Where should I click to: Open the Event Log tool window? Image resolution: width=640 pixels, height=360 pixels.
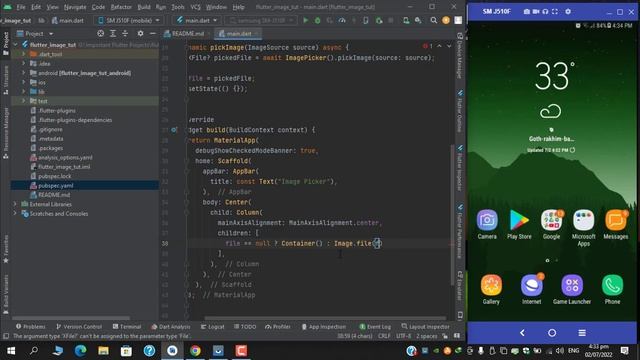(x=375, y=327)
